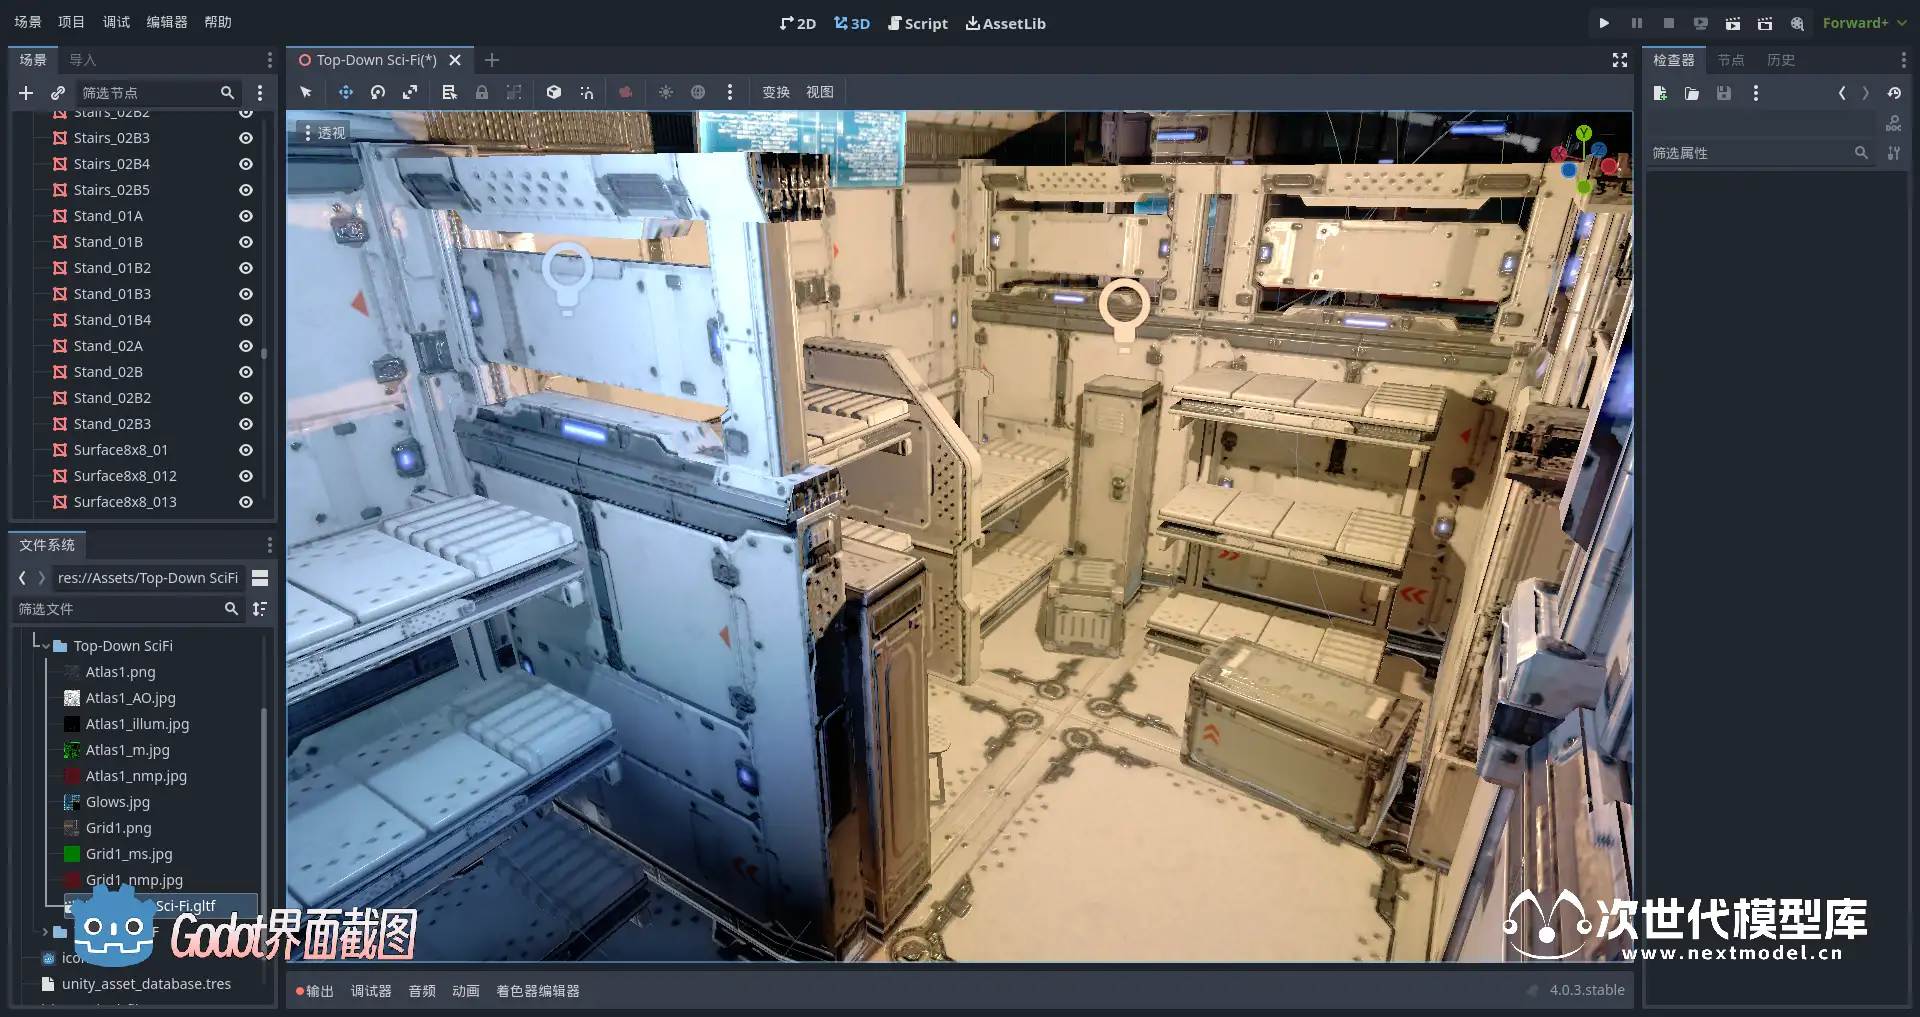Open the load resource folder icon in inspector

[x=1692, y=93]
